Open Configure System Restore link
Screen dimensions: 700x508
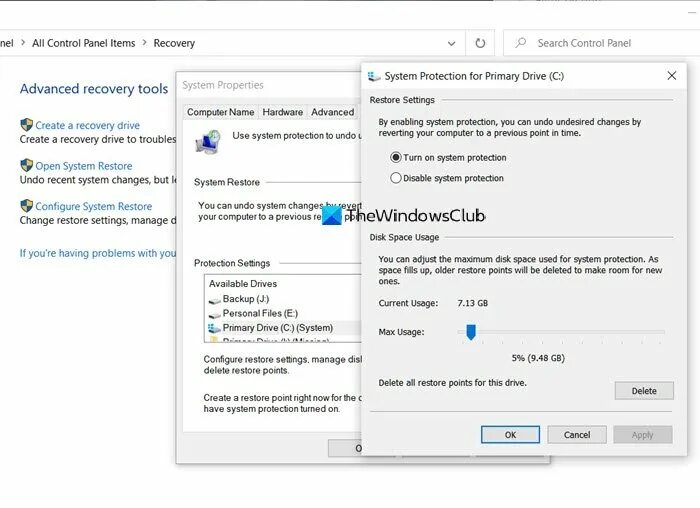[x=94, y=206]
